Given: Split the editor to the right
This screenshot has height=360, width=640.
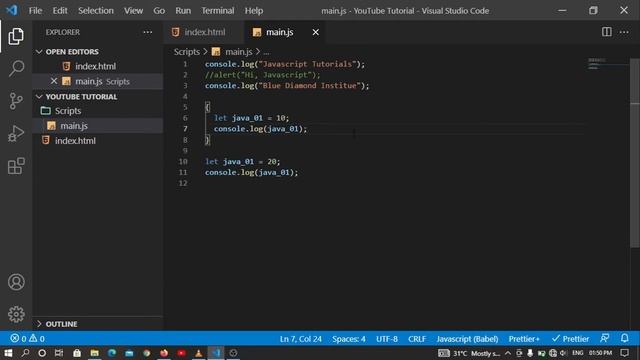Looking at the screenshot, I should (607, 32).
